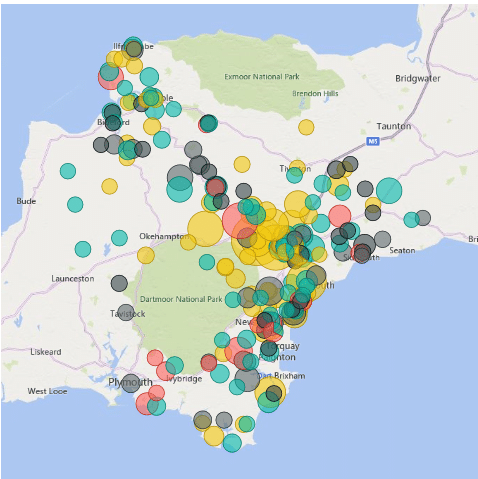
Task: Select gray bubble covering Plymouth label
Action: pyautogui.click(x=131, y=383)
